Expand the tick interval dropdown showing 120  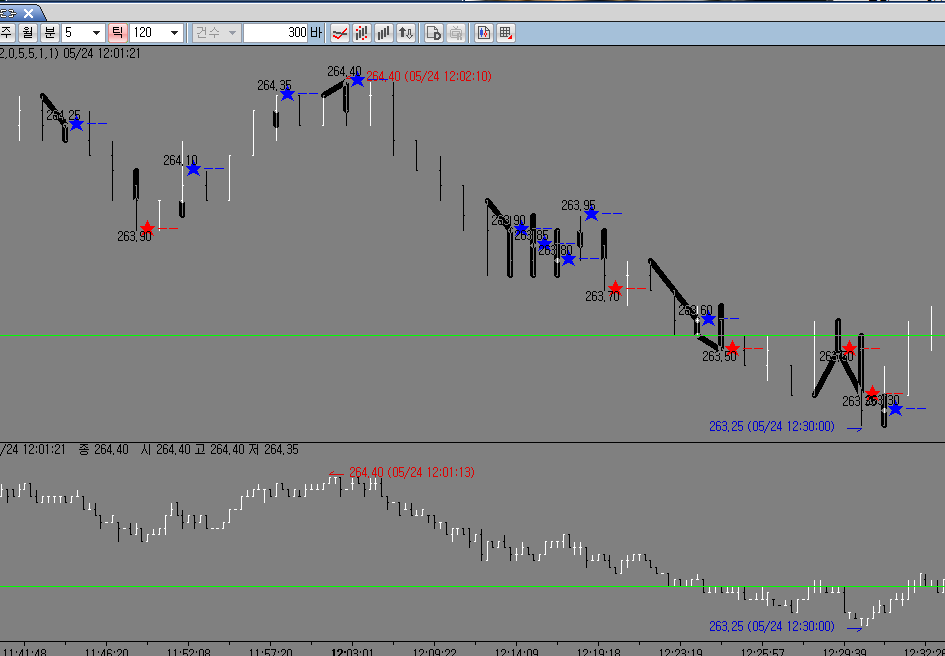coord(156,33)
